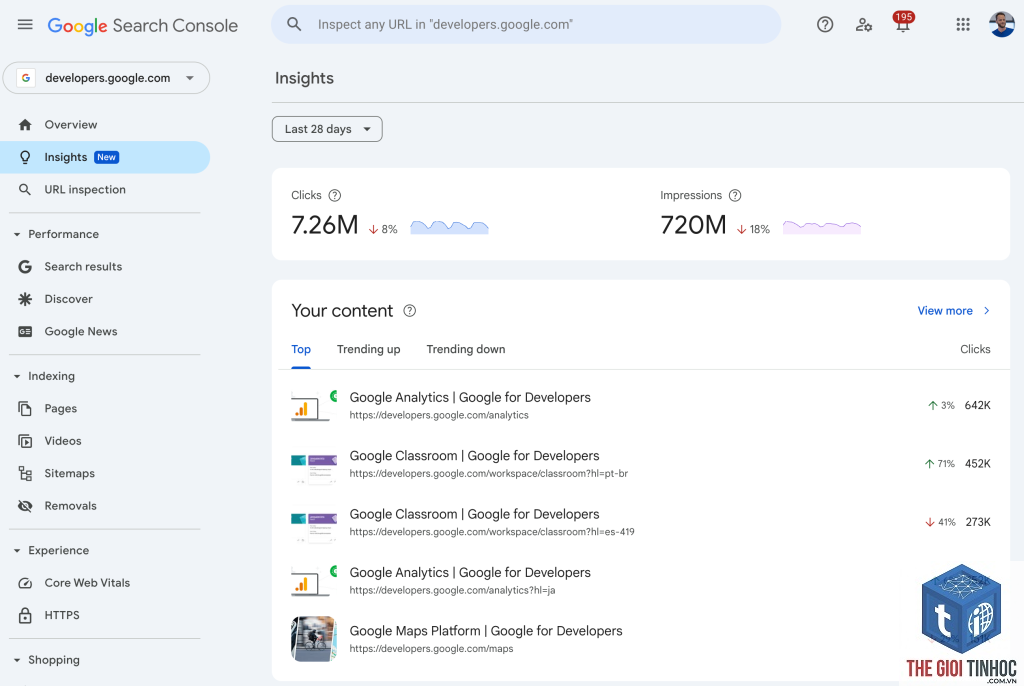
Task: Click the Google Maps Platform thumbnail
Action: [314, 639]
